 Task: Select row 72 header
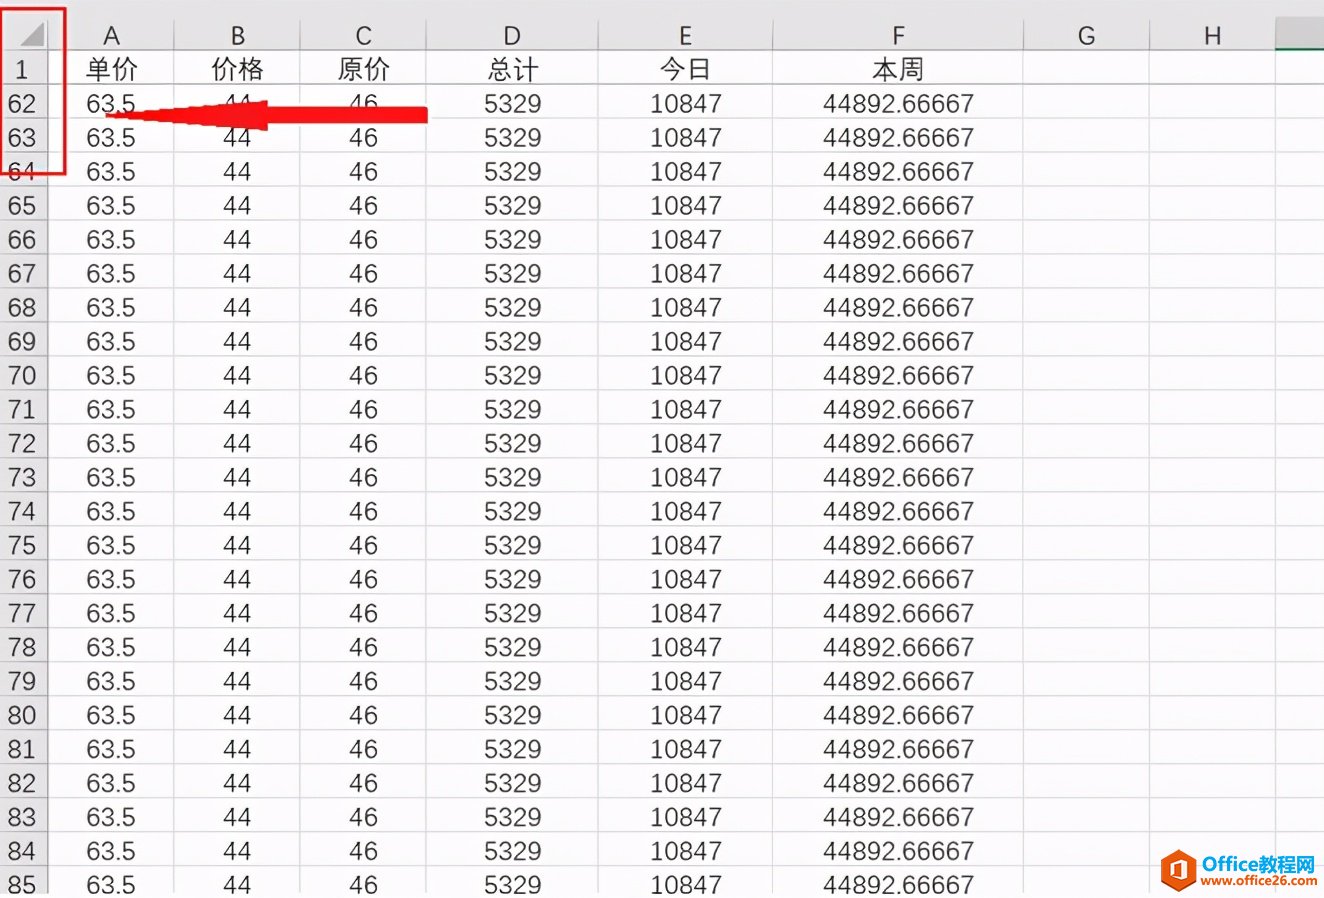click(x=23, y=443)
